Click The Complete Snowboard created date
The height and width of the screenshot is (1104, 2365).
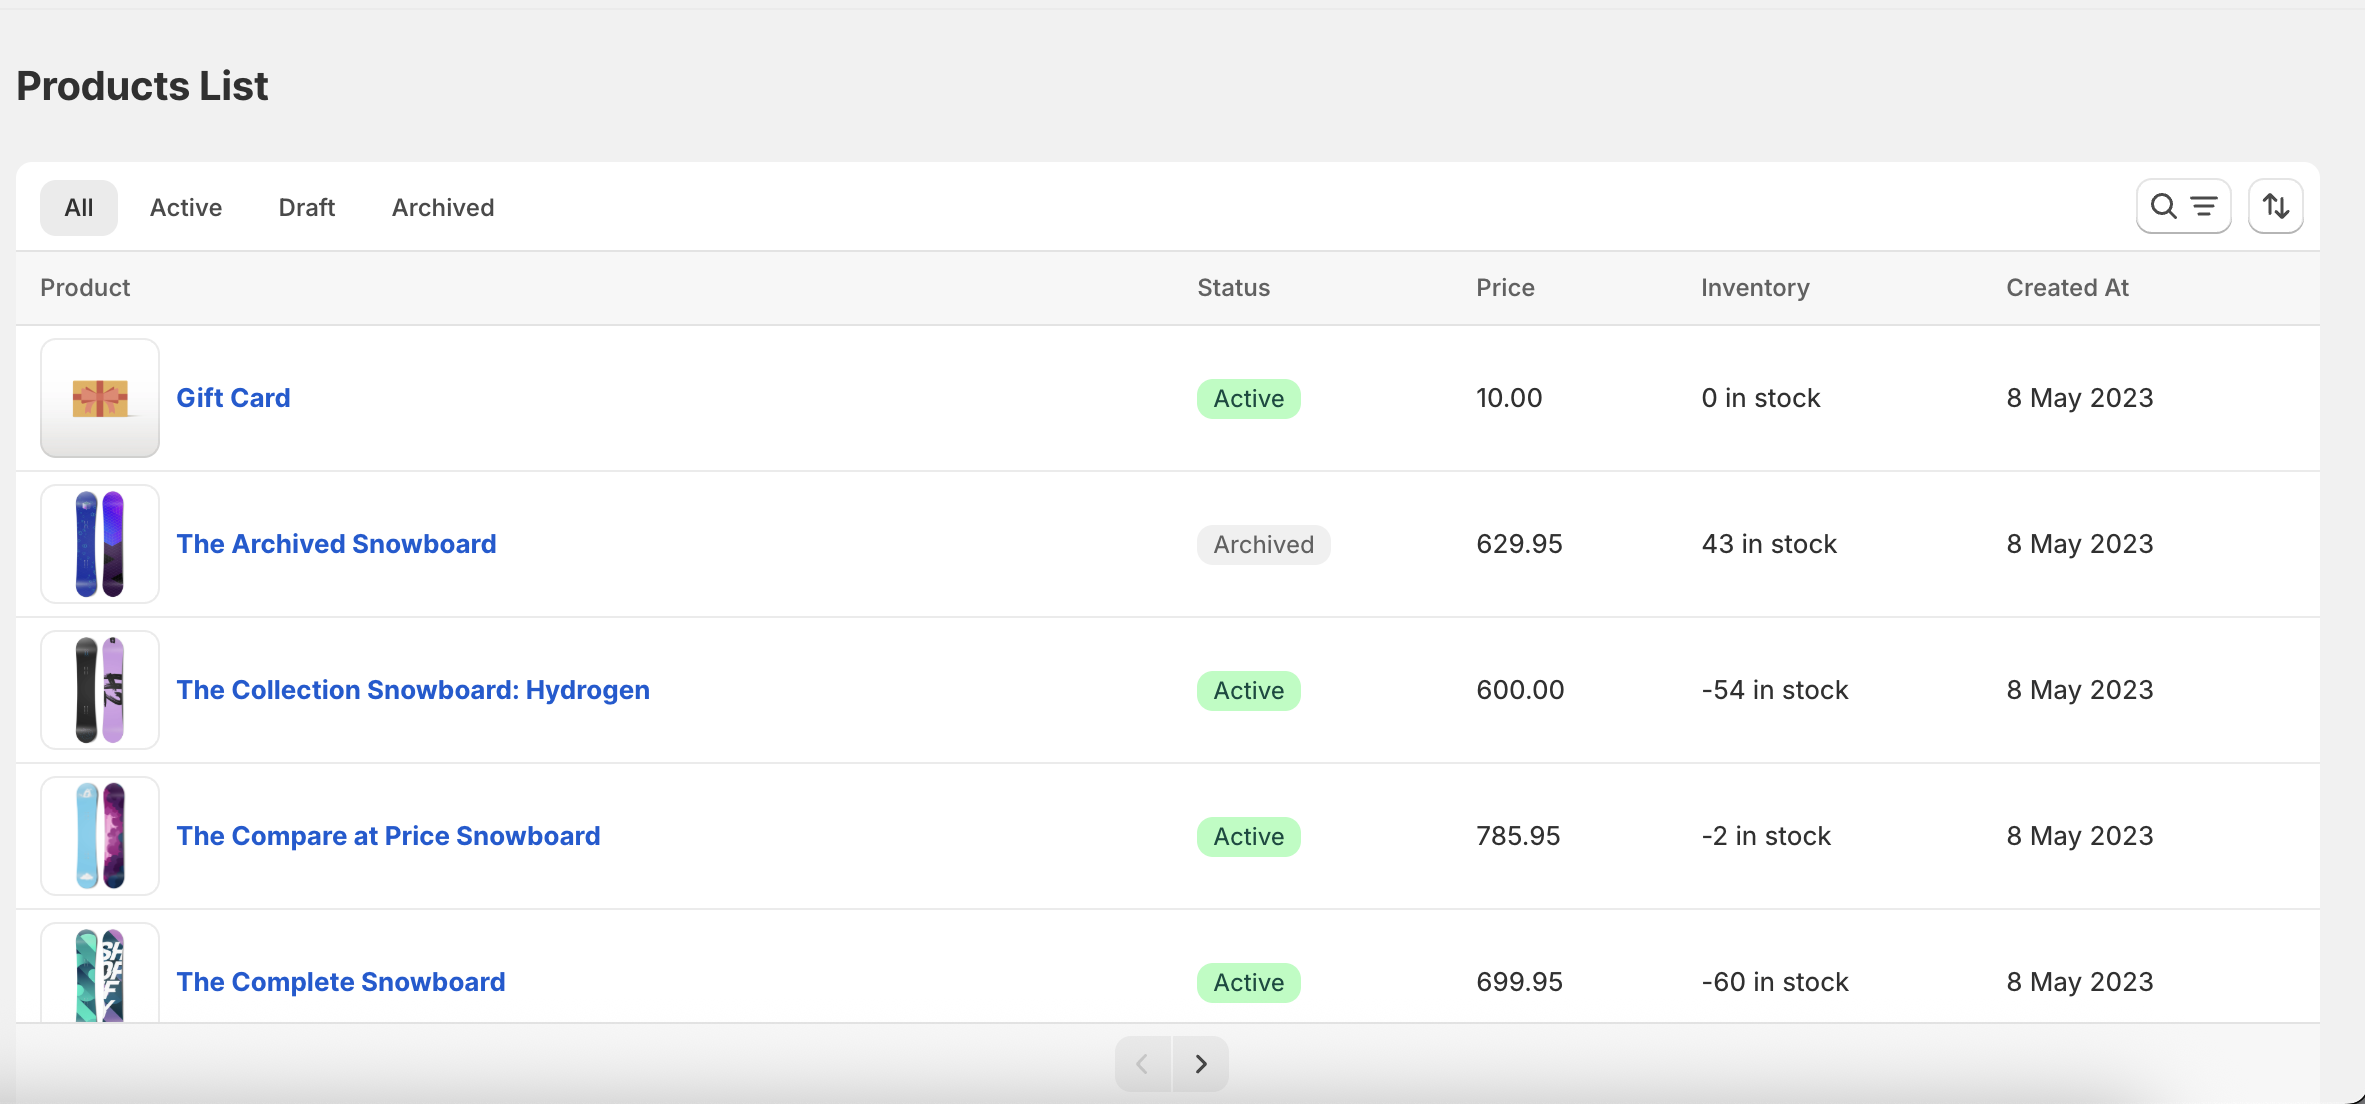click(x=2080, y=982)
